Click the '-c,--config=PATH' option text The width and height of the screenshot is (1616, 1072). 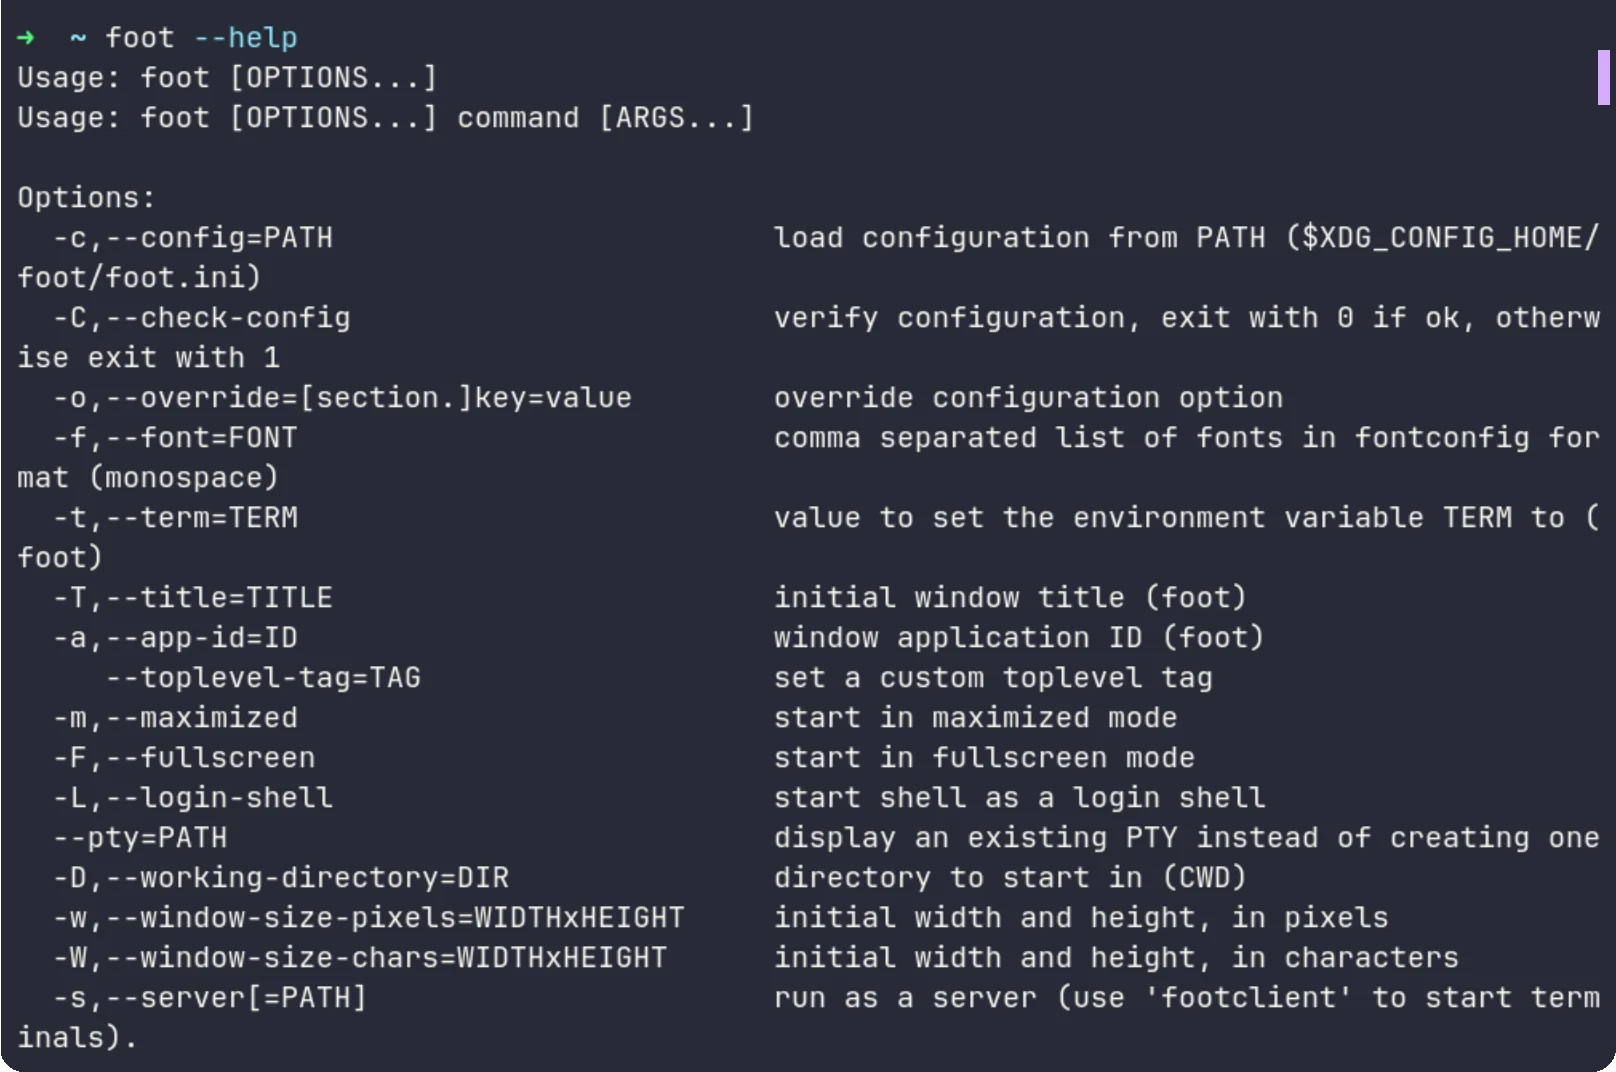(x=193, y=238)
